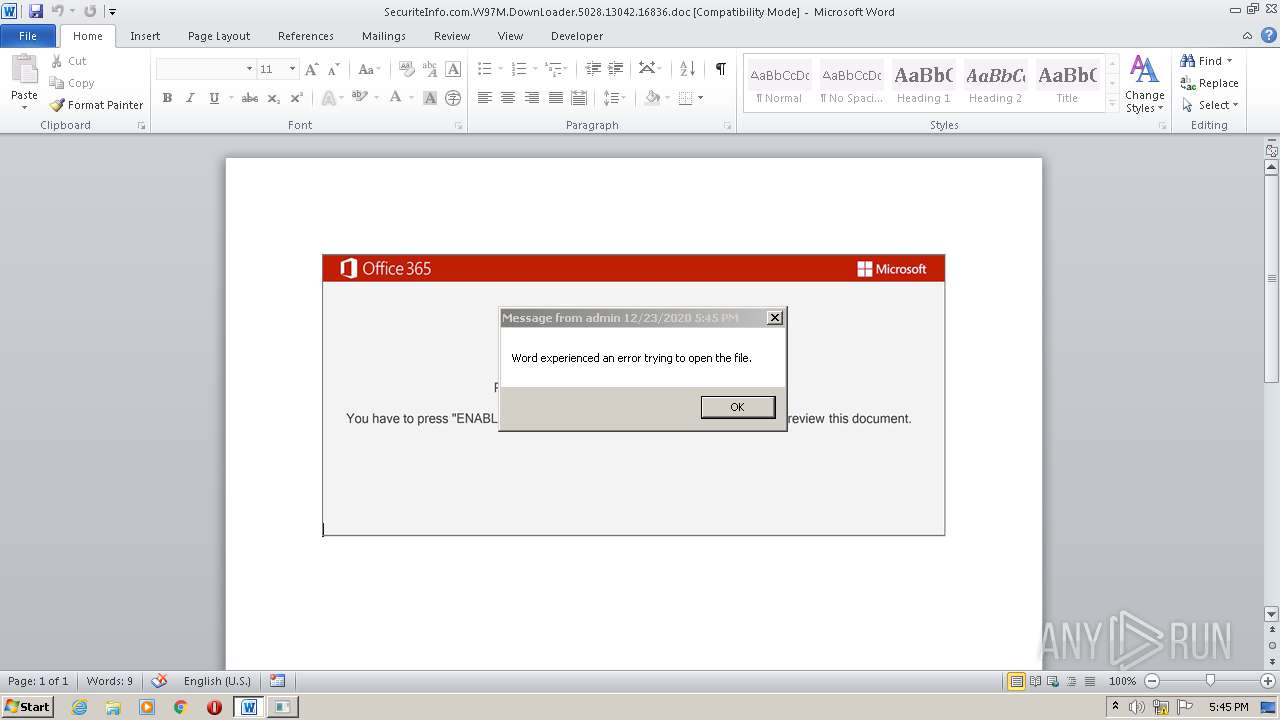Open the font name dropdown
The image size is (1280, 720).
249,69
